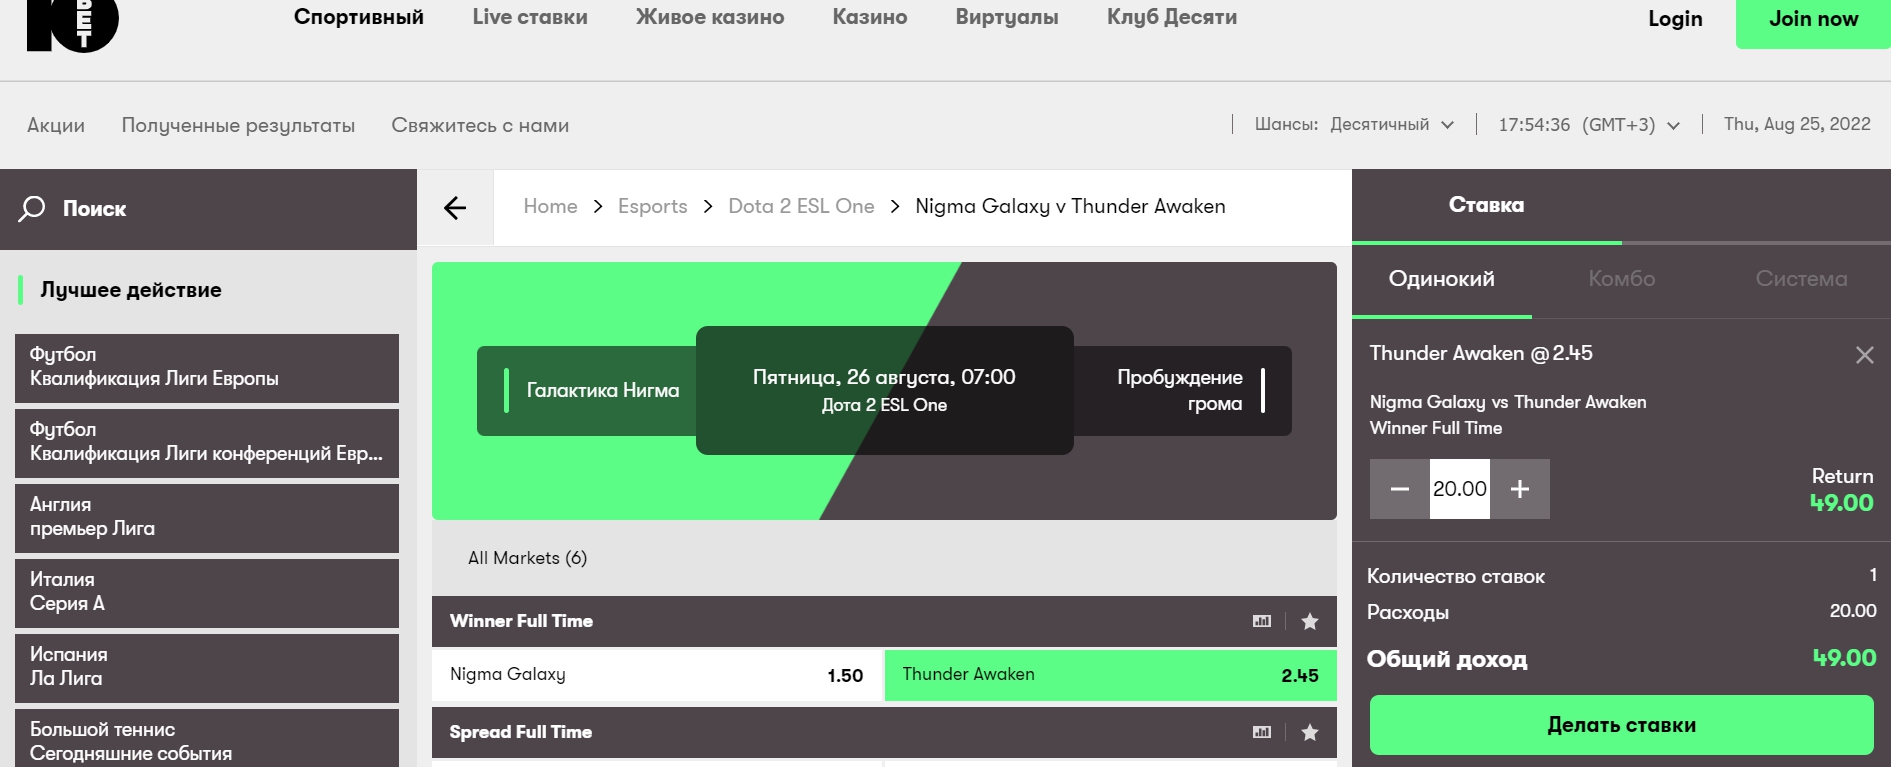Expand All Markets (6) filter
Screen dimensions: 1891x767
(x=527, y=558)
